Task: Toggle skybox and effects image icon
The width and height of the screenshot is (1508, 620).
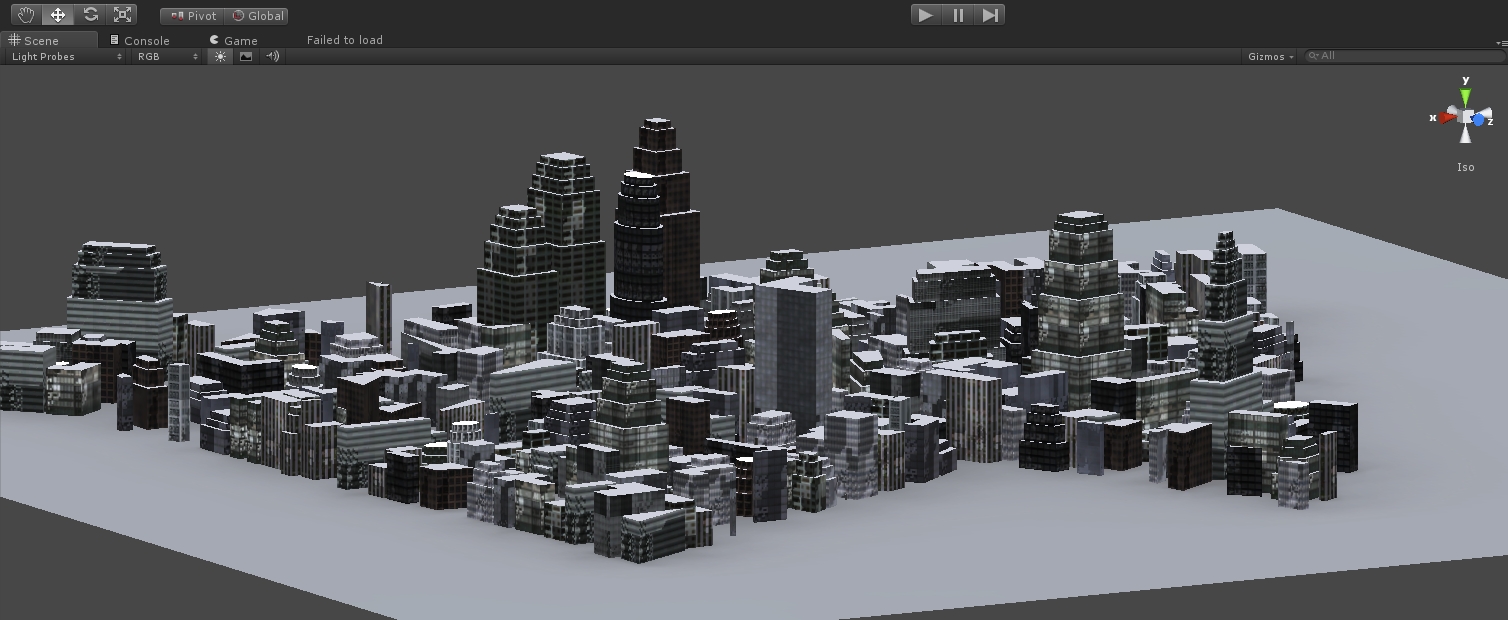Action: click(246, 57)
